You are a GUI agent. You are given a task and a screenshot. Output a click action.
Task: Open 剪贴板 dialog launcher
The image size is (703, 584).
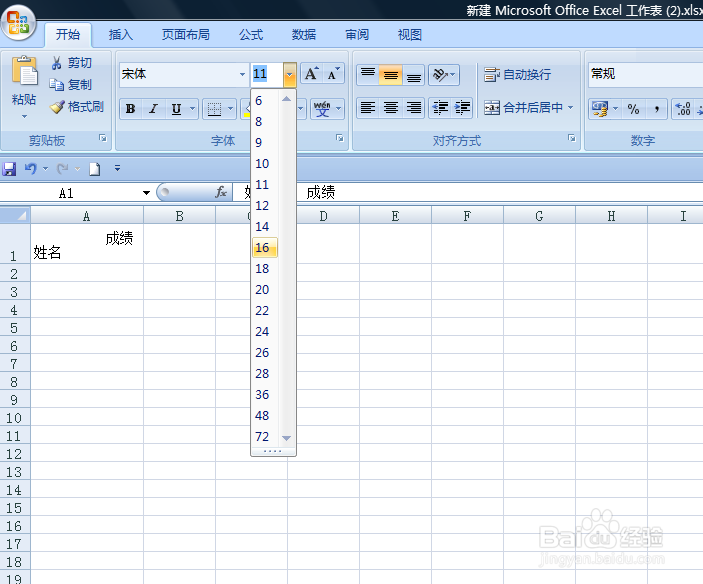click(x=103, y=138)
